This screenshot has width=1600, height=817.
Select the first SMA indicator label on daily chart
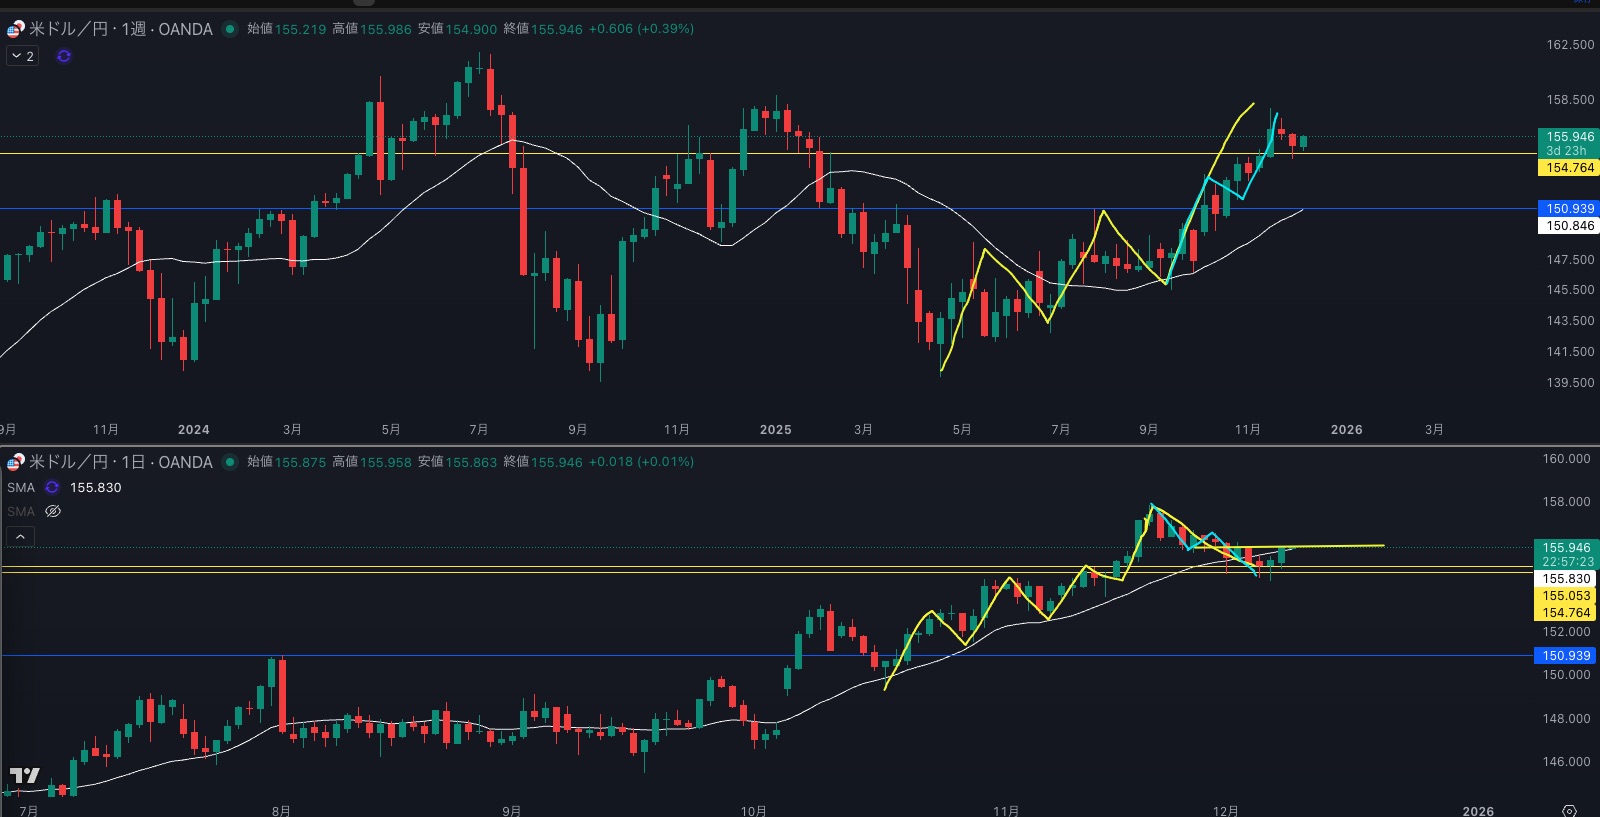point(21,488)
